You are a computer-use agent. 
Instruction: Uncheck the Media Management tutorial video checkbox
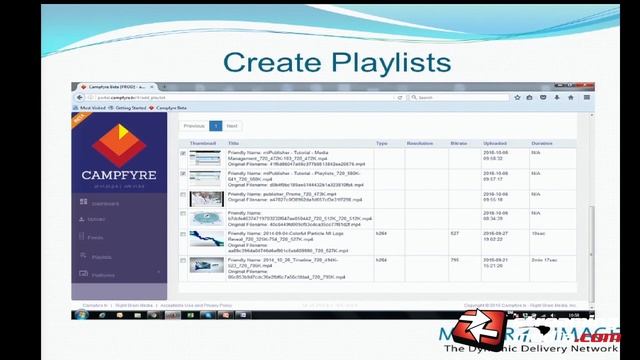point(183,153)
